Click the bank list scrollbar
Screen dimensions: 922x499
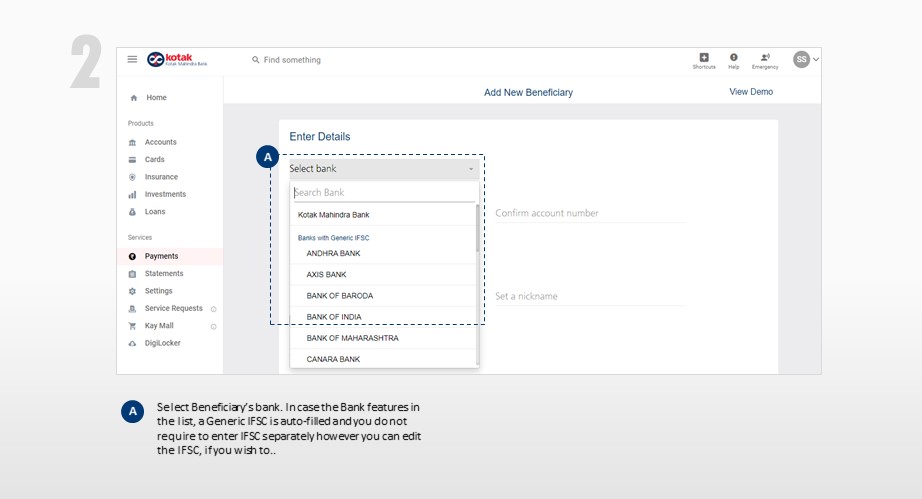click(477, 229)
